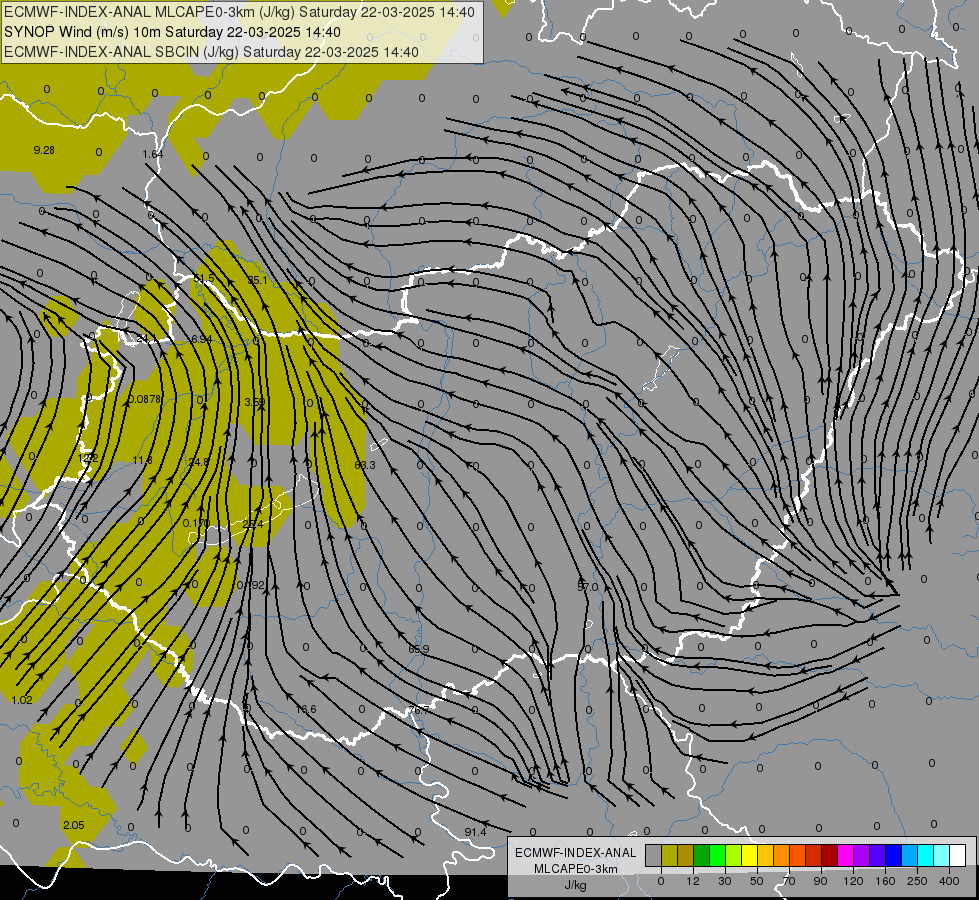Click legend tick value 70
Viewport: 979px width, 900px height.
click(x=789, y=881)
